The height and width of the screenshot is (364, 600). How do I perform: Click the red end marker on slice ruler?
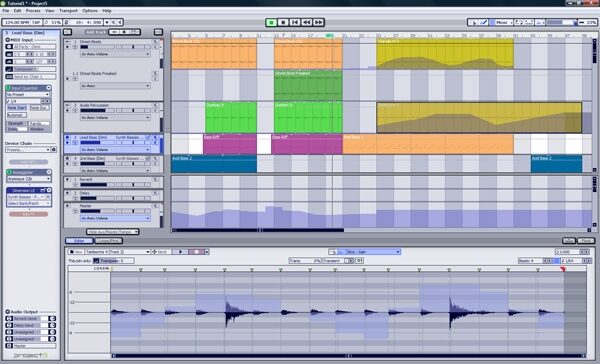coord(563,270)
